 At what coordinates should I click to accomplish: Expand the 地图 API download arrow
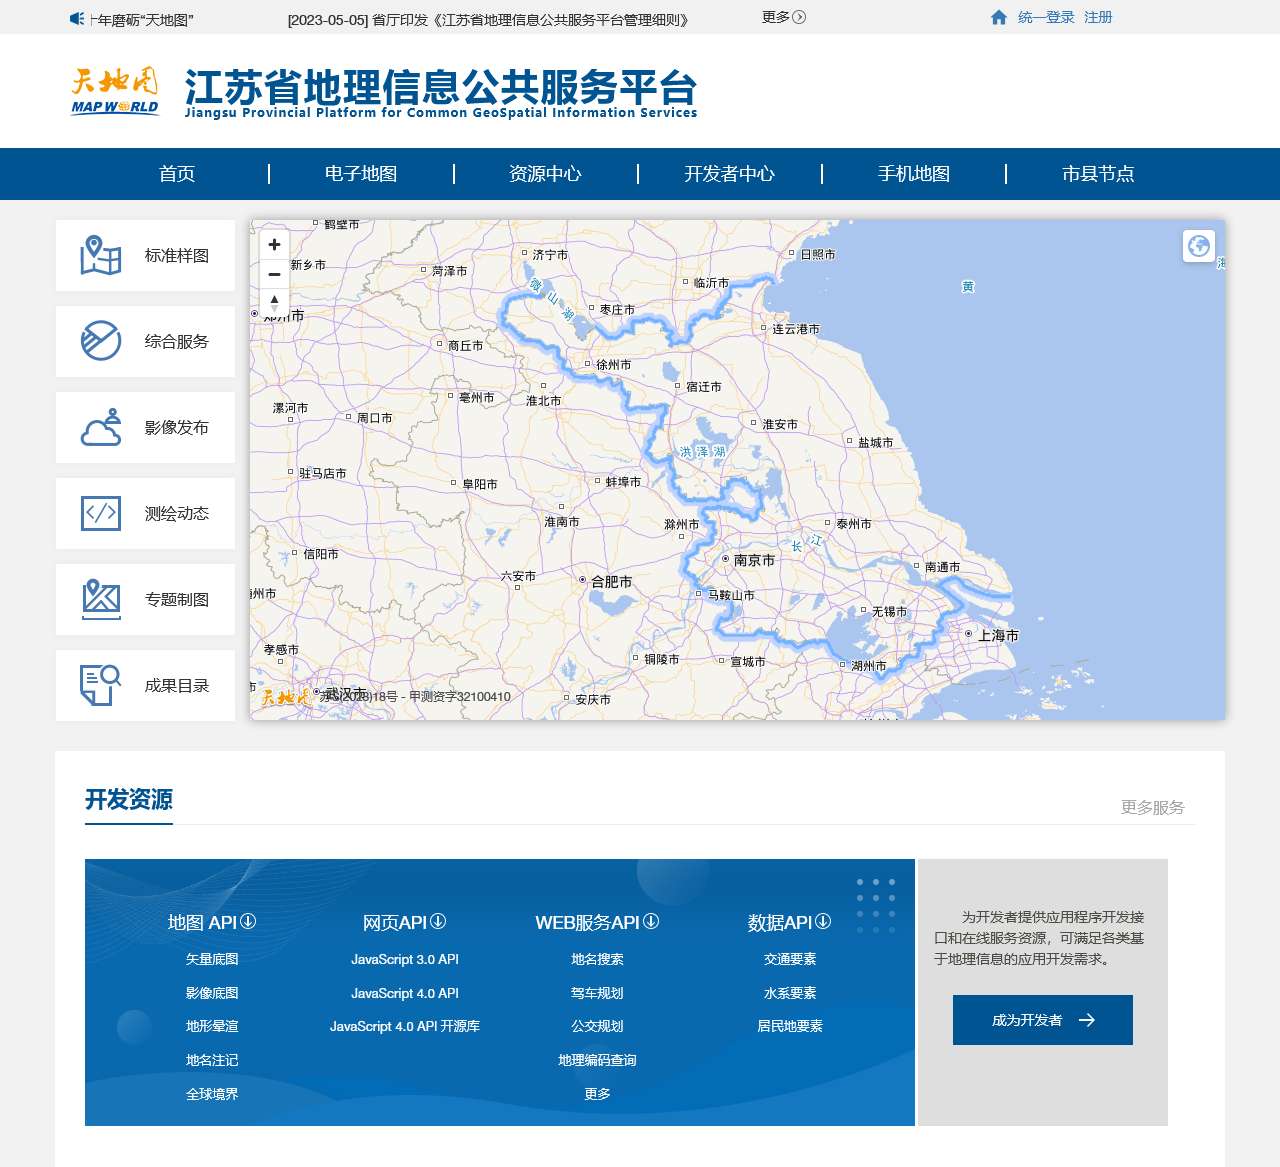tap(248, 922)
